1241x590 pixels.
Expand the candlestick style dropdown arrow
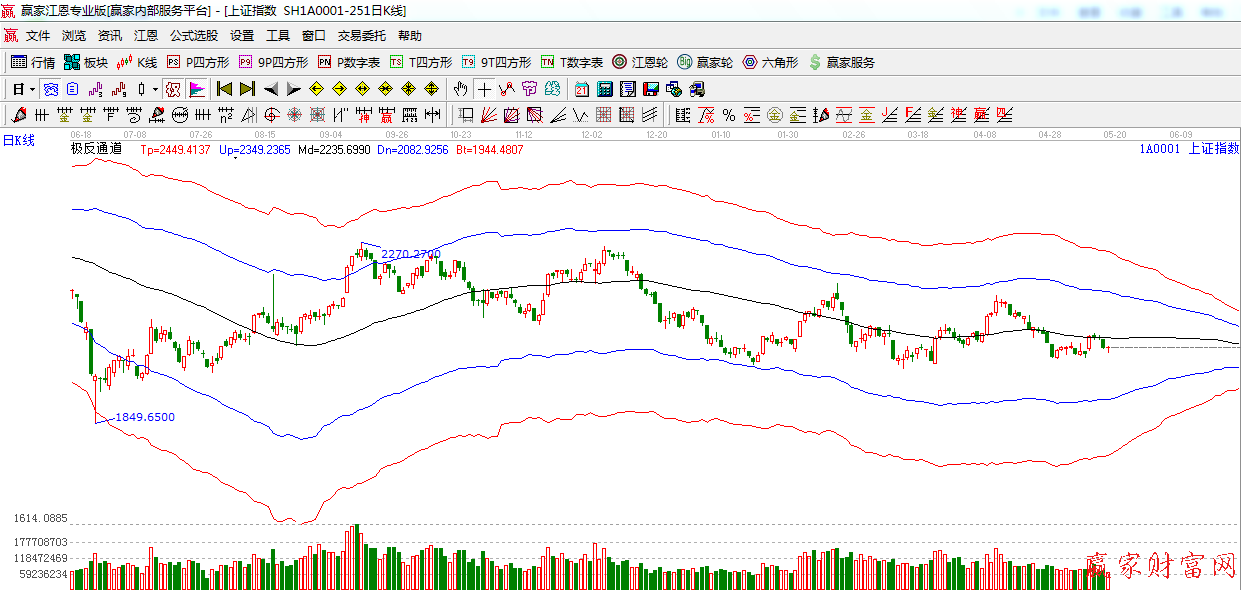tap(158, 89)
